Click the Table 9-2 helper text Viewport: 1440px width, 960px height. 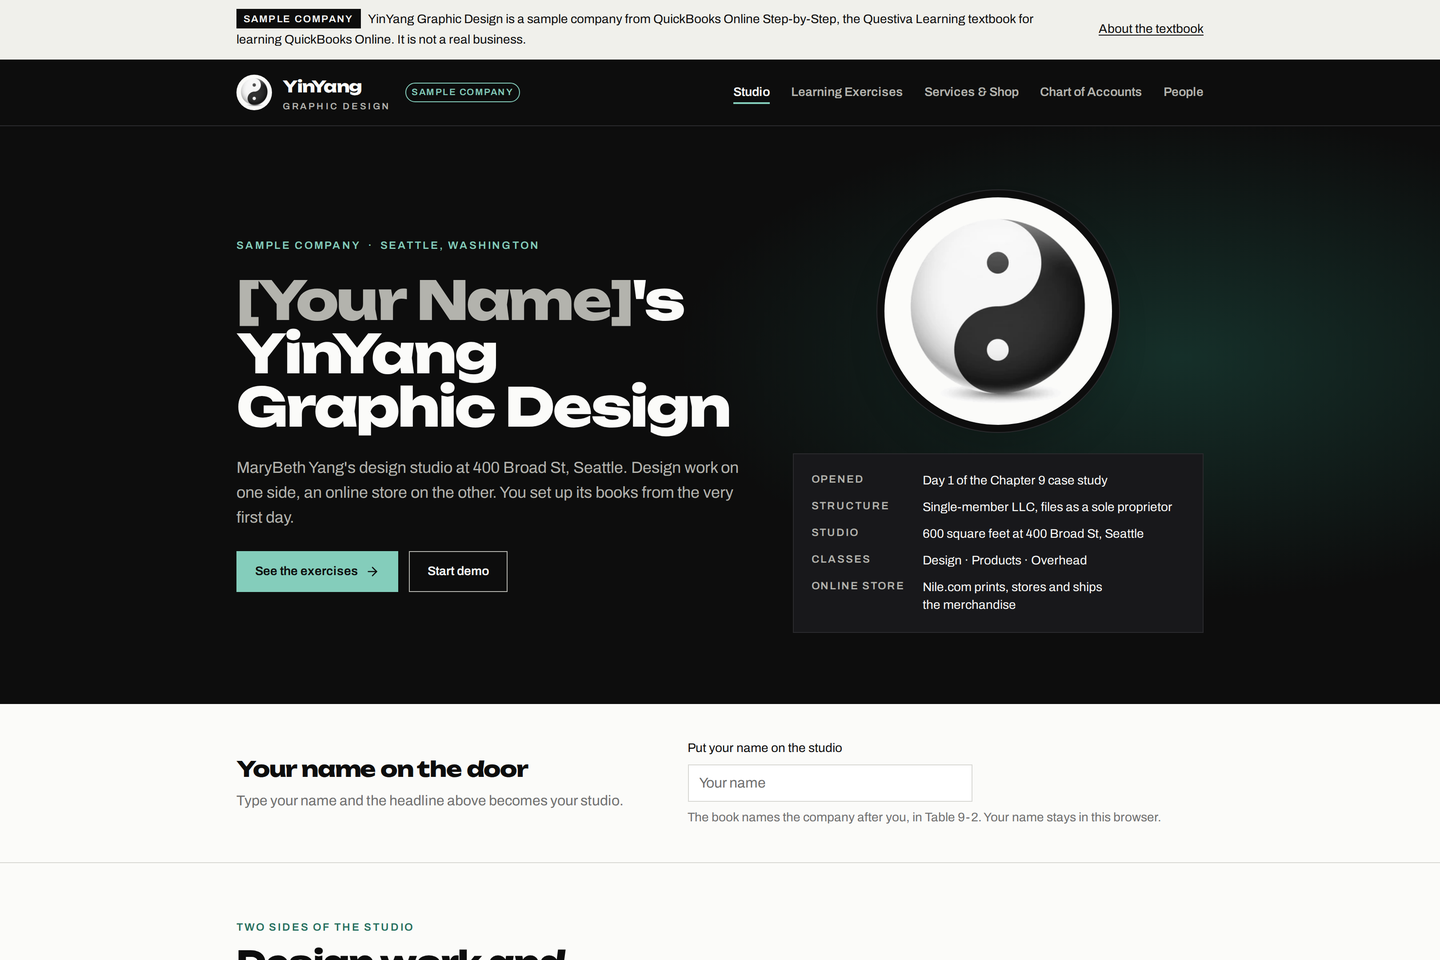pyautogui.click(x=924, y=817)
